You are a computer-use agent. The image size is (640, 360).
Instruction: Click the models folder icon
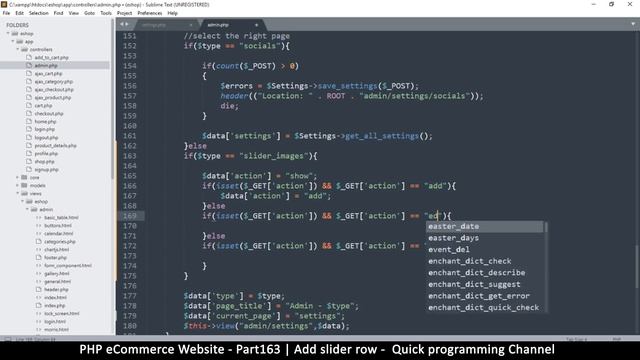point(24,185)
